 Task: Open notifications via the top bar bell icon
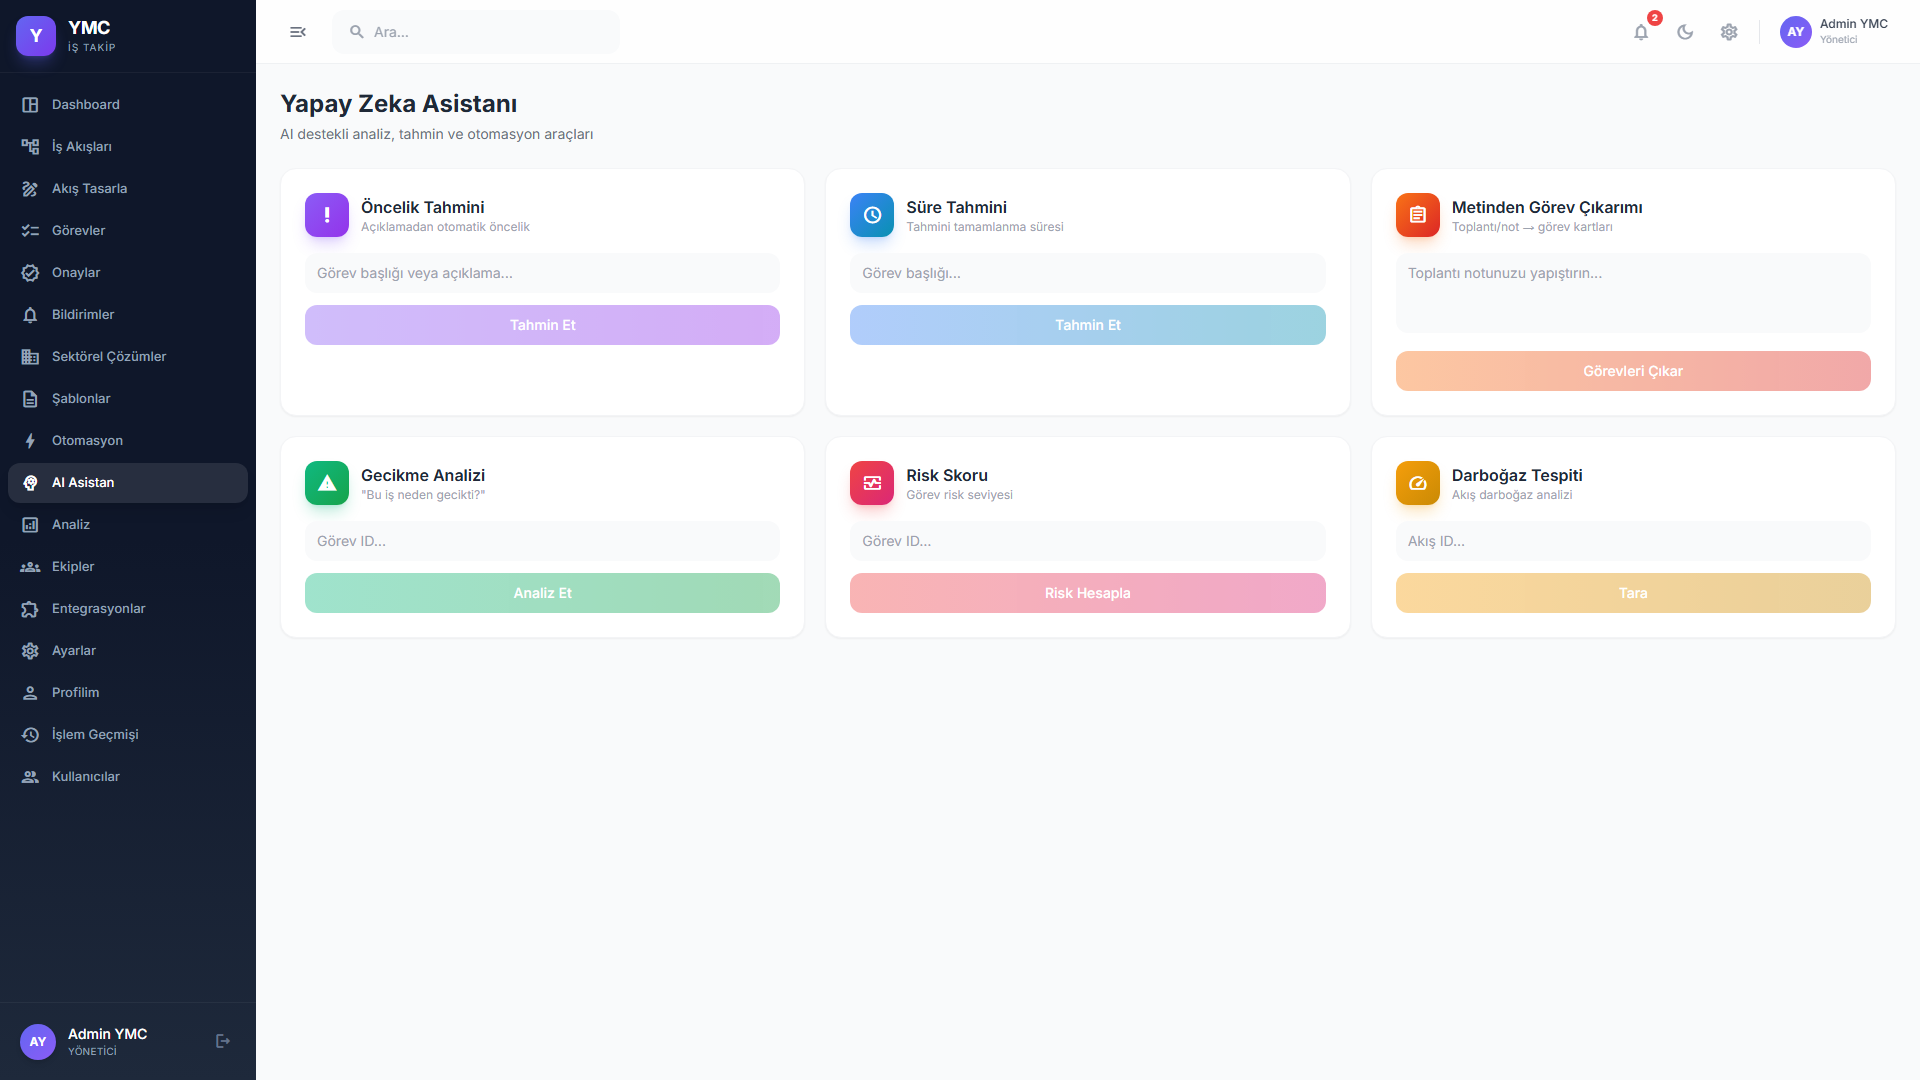[x=1641, y=32]
